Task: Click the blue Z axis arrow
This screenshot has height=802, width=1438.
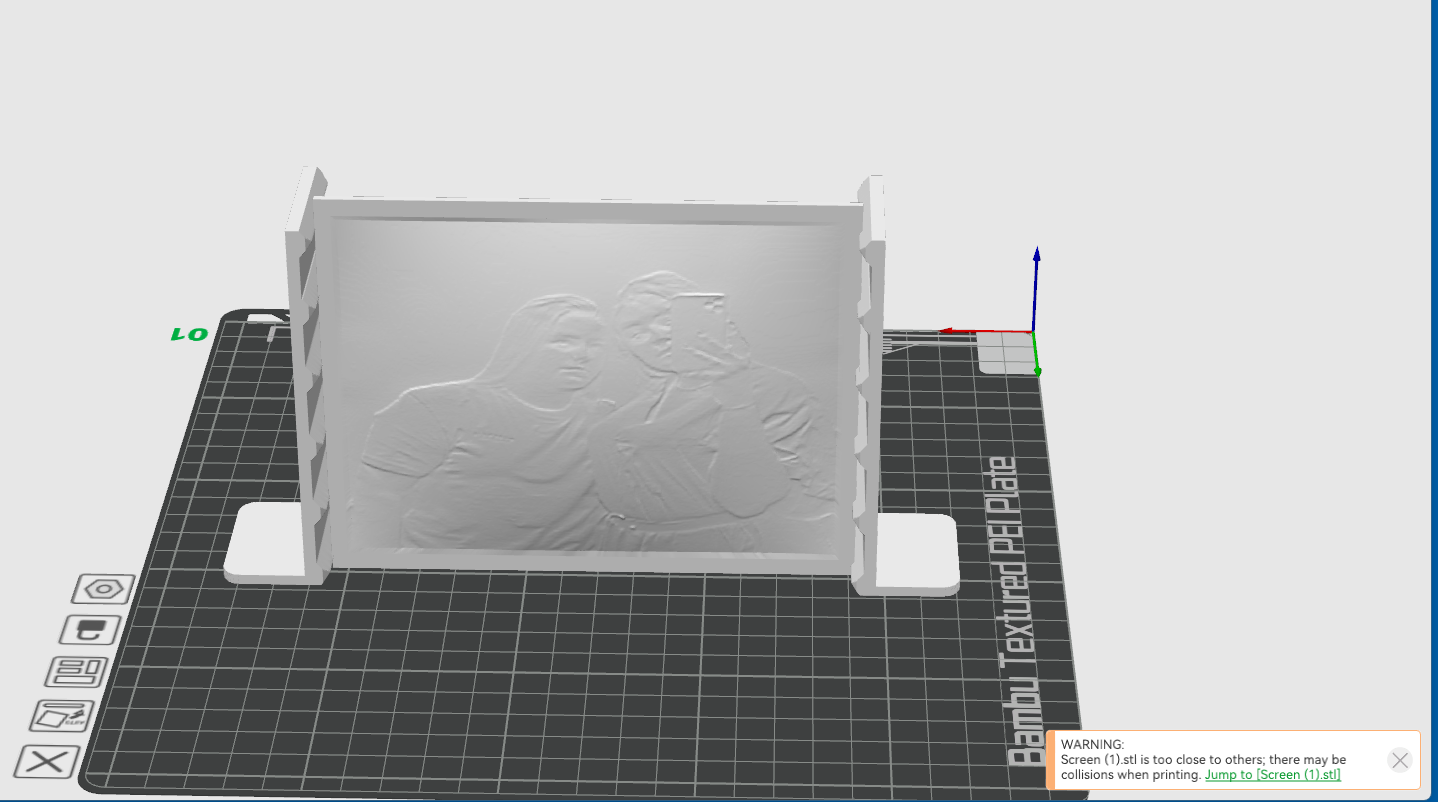Action: click(x=1036, y=288)
